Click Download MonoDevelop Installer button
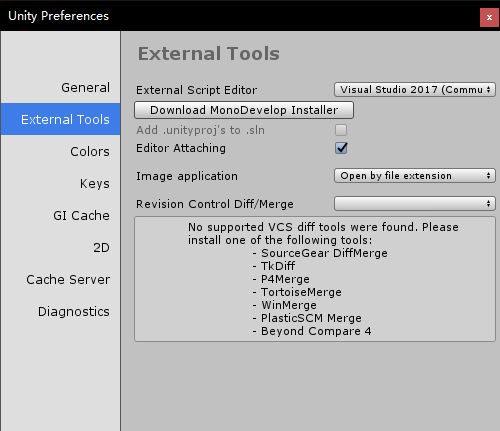This screenshot has height=431, width=500. [244, 110]
